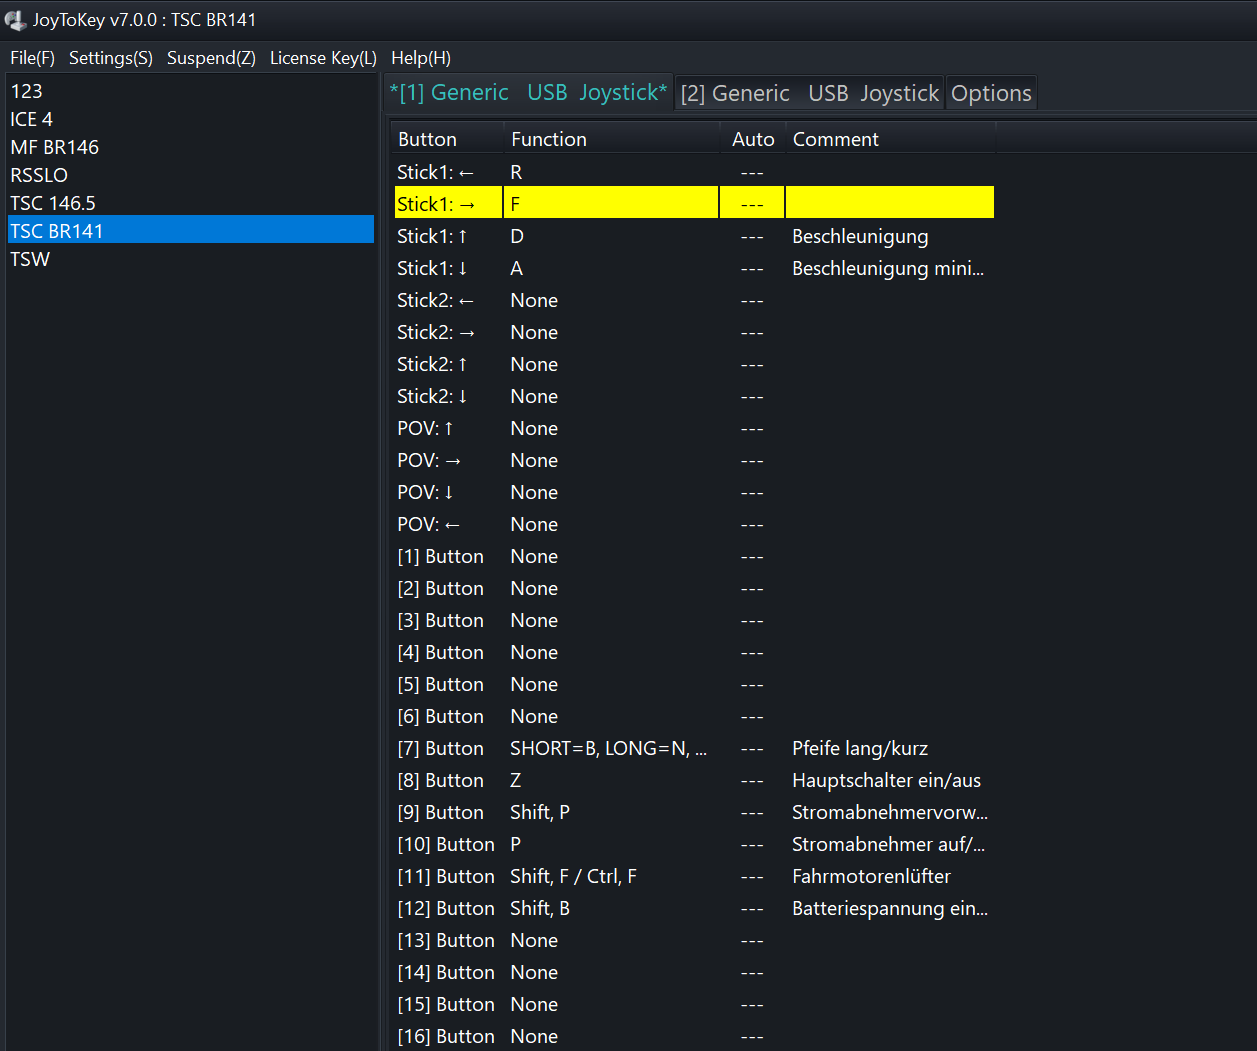Viewport: 1257px width, 1051px height.
Task: Open the Settings(S) menu
Action: (111, 58)
